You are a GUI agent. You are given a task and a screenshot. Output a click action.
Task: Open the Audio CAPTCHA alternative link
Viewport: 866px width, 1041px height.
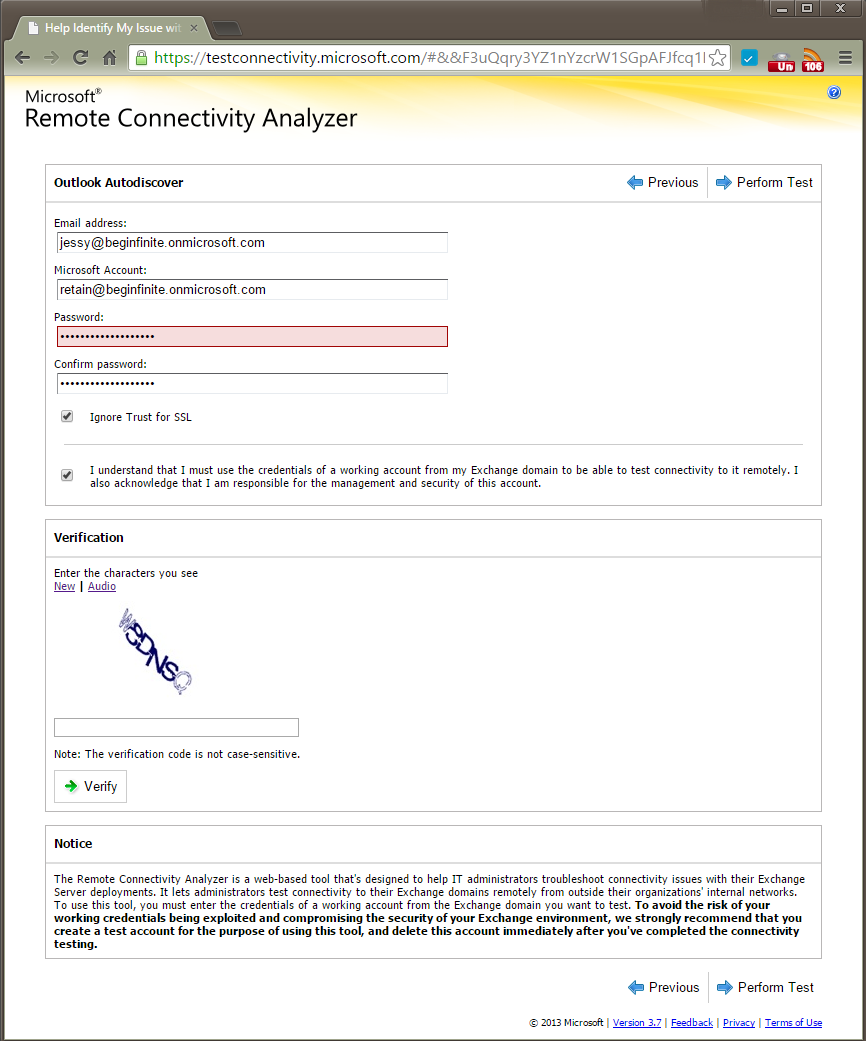[101, 586]
